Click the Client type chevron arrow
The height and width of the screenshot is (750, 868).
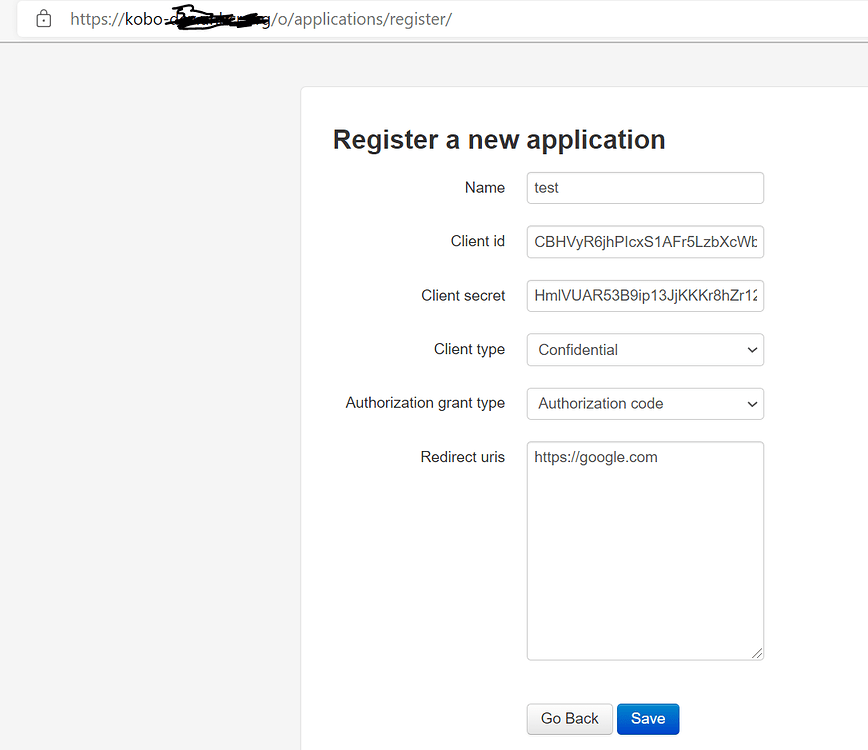coord(752,350)
